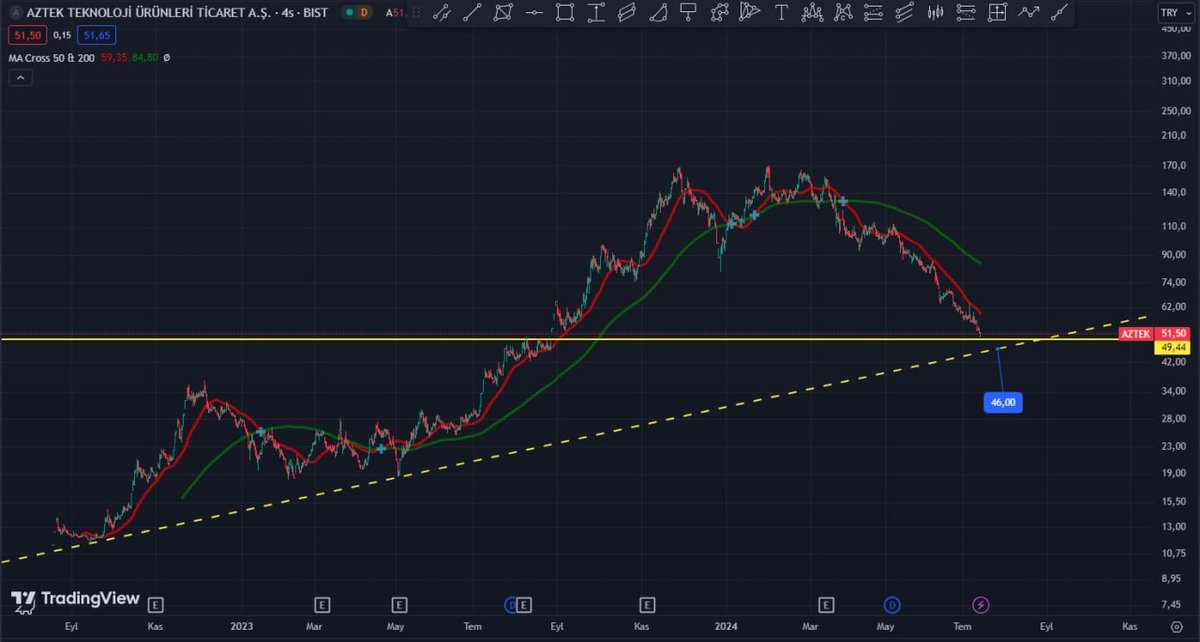This screenshot has width=1200, height=642.
Task: Select the rectangle drawing tool
Action: (x=565, y=13)
